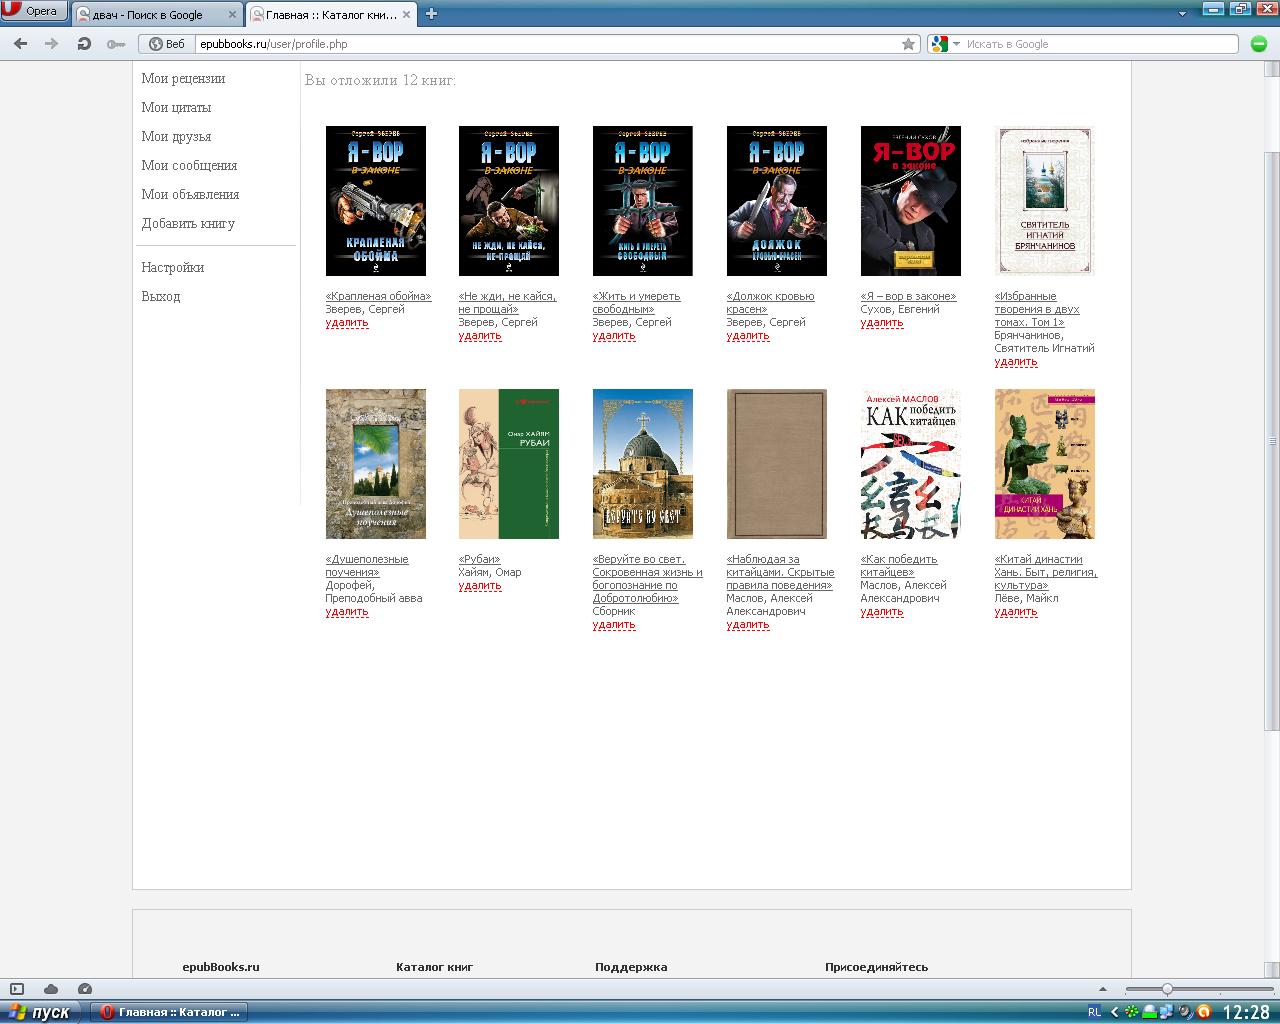Go back with the browser back arrow

[20, 44]
